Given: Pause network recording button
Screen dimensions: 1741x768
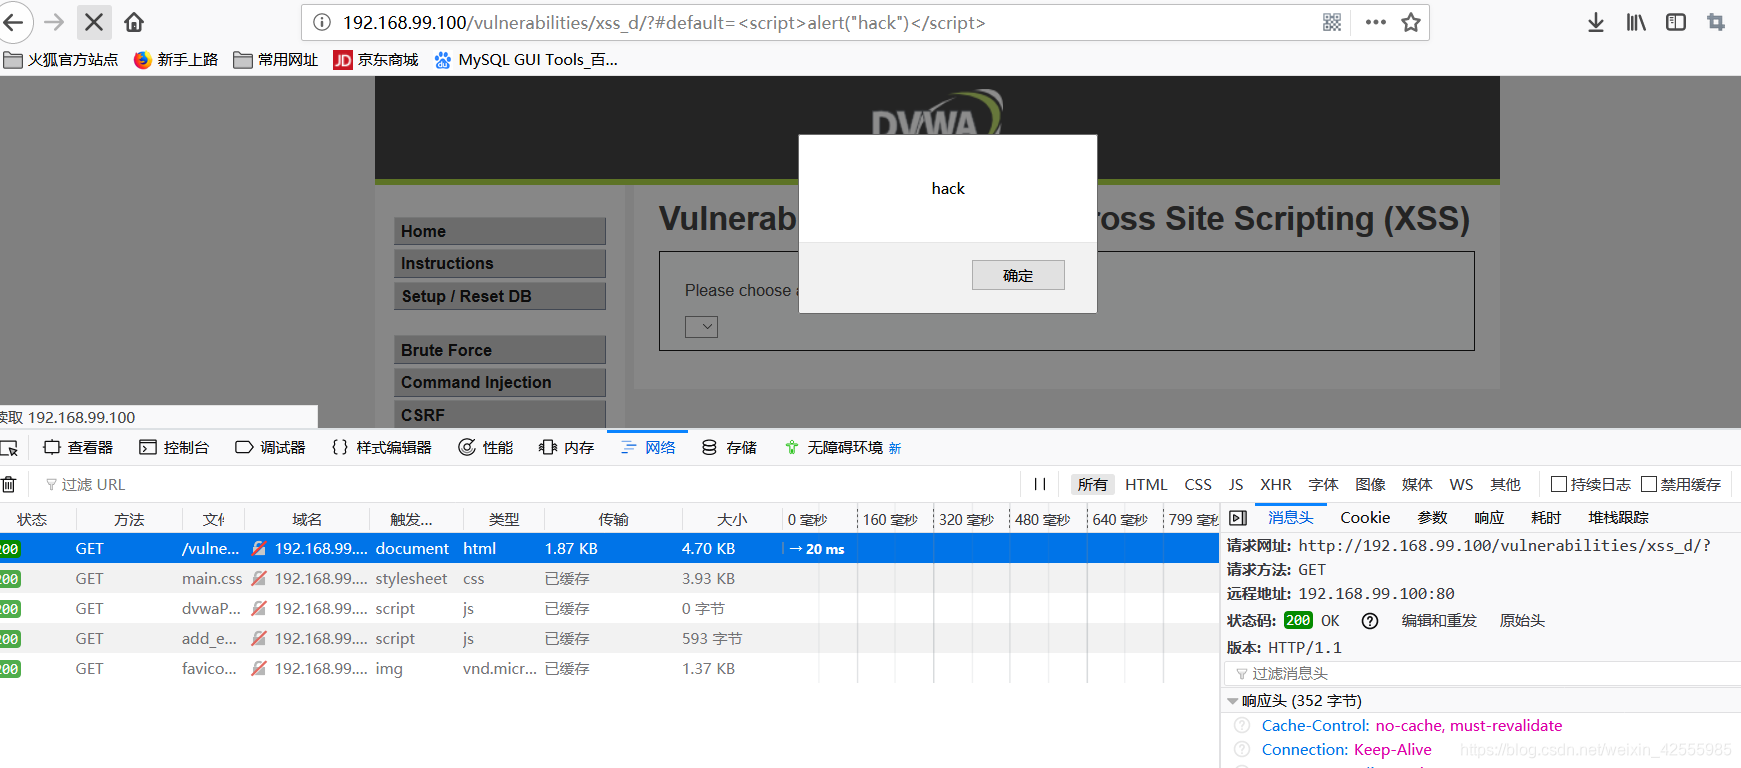Looking at the screenshot, I should click(1040, 484).
